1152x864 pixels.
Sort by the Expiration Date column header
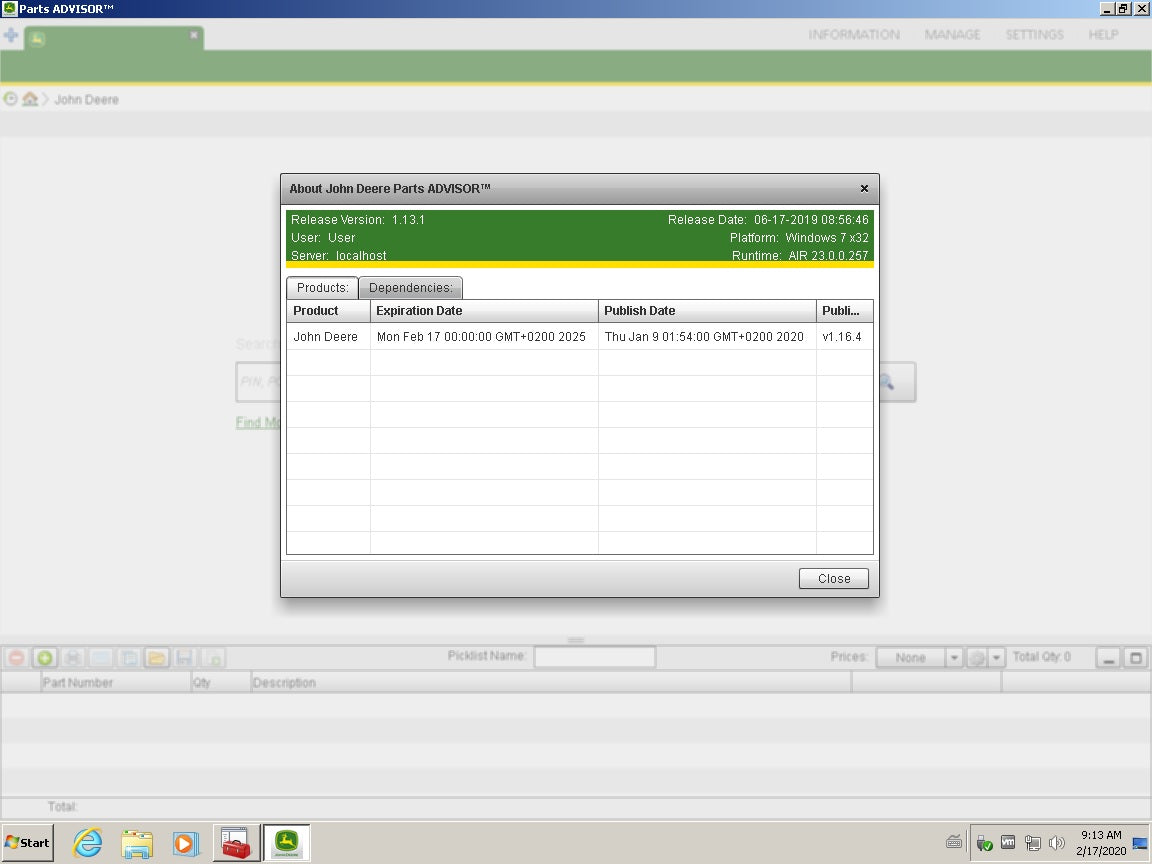pyautogui.click(x=484, y=311)
